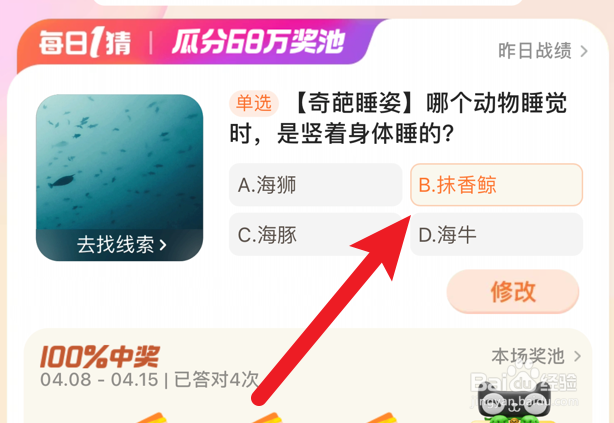This screenshot has width=614, height=423.
Task: Tap the 100%中奖 heading
Action: (100, 356)
